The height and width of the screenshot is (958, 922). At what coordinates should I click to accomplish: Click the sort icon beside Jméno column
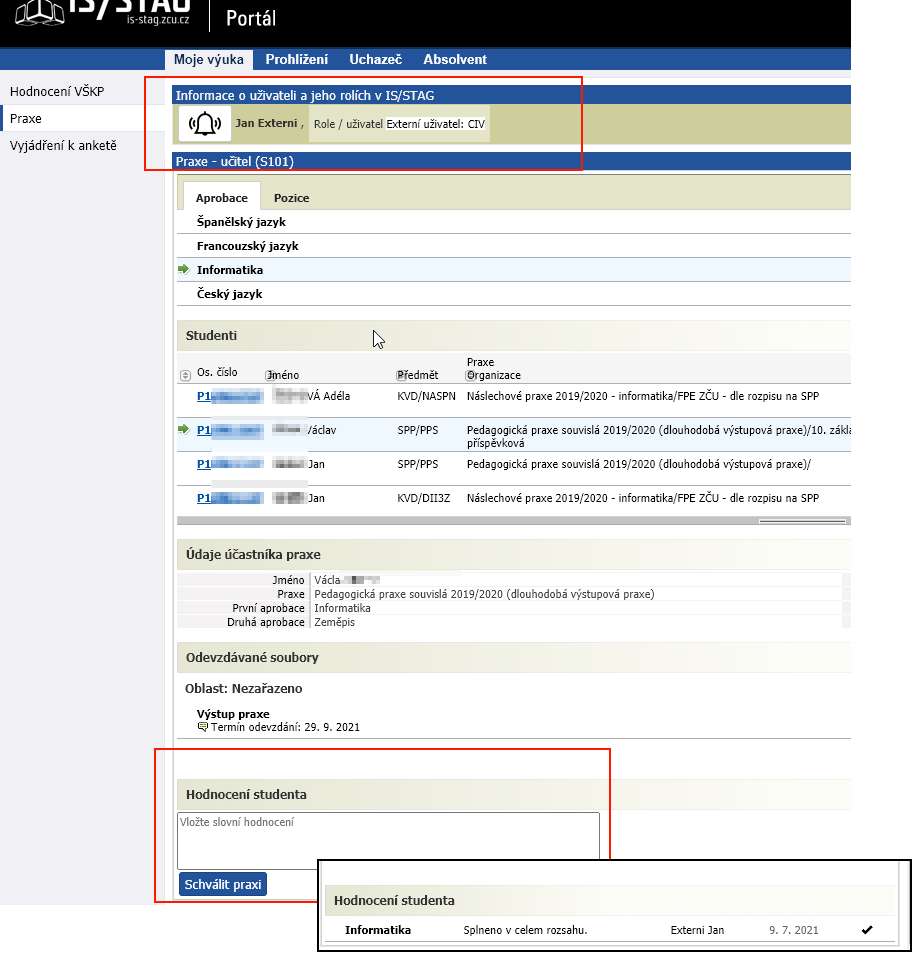[x=269, y=375]
